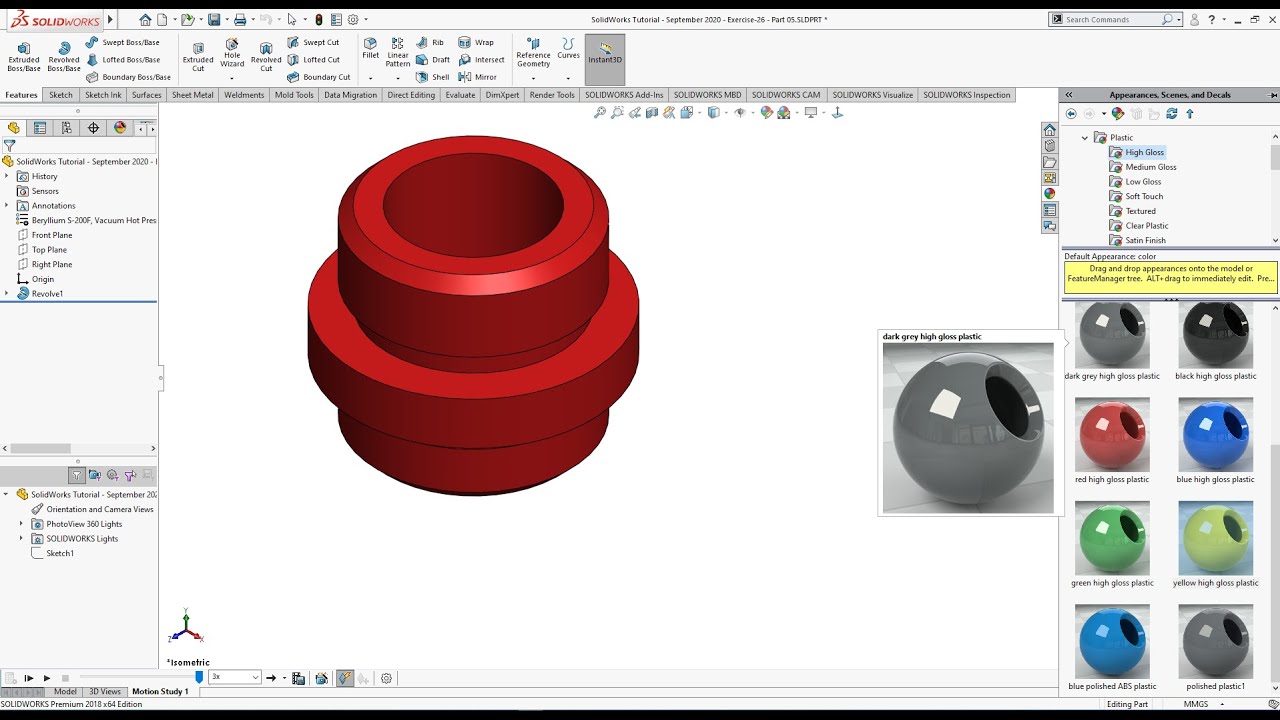Open the Surfaces tab

[146, 95]
